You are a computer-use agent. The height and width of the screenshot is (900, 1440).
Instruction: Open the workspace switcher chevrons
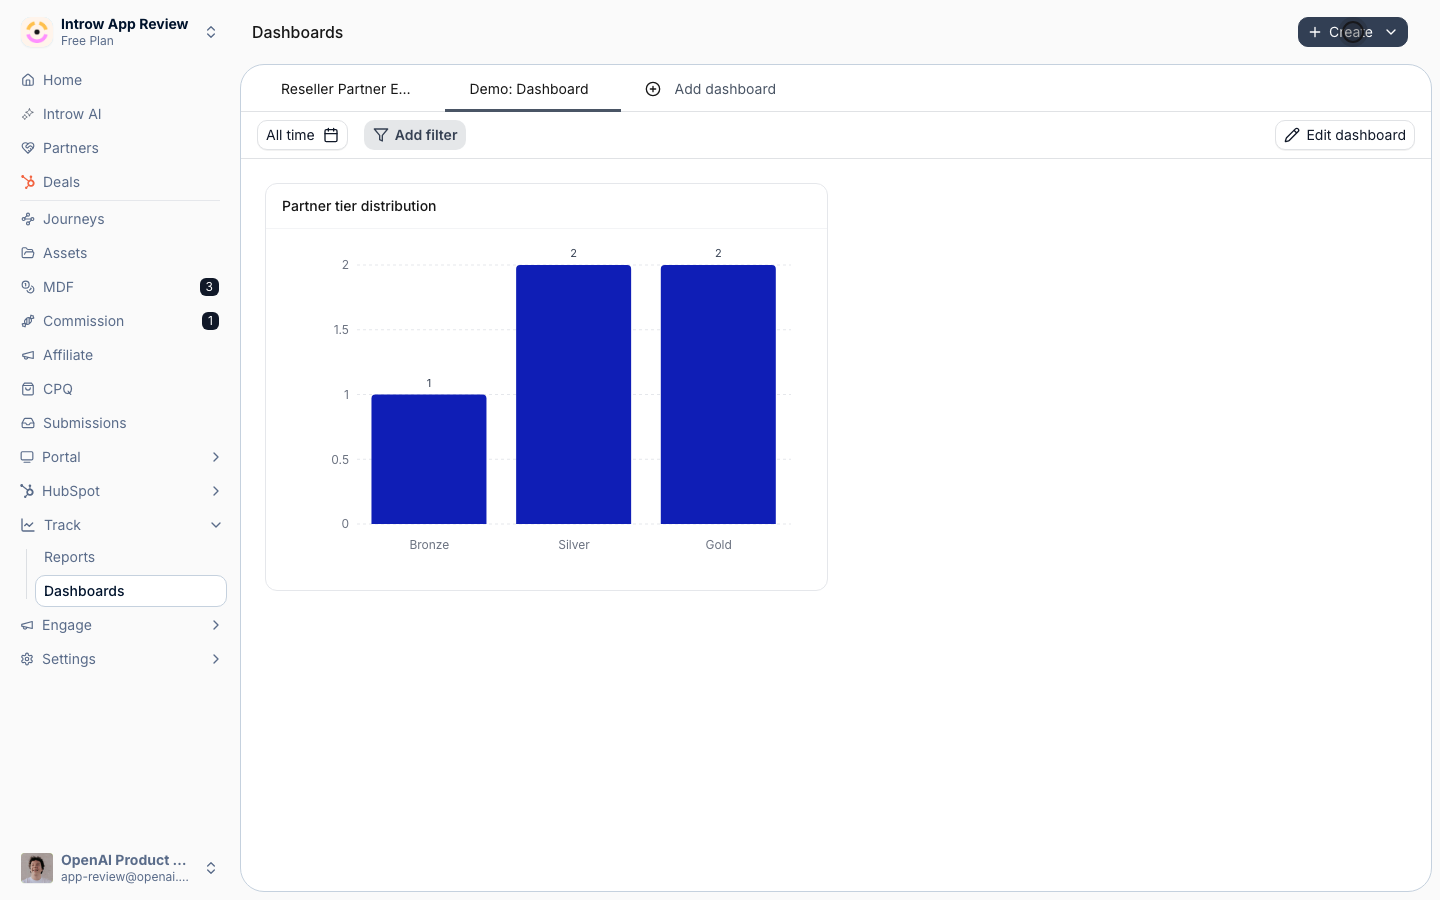(211, 32)
